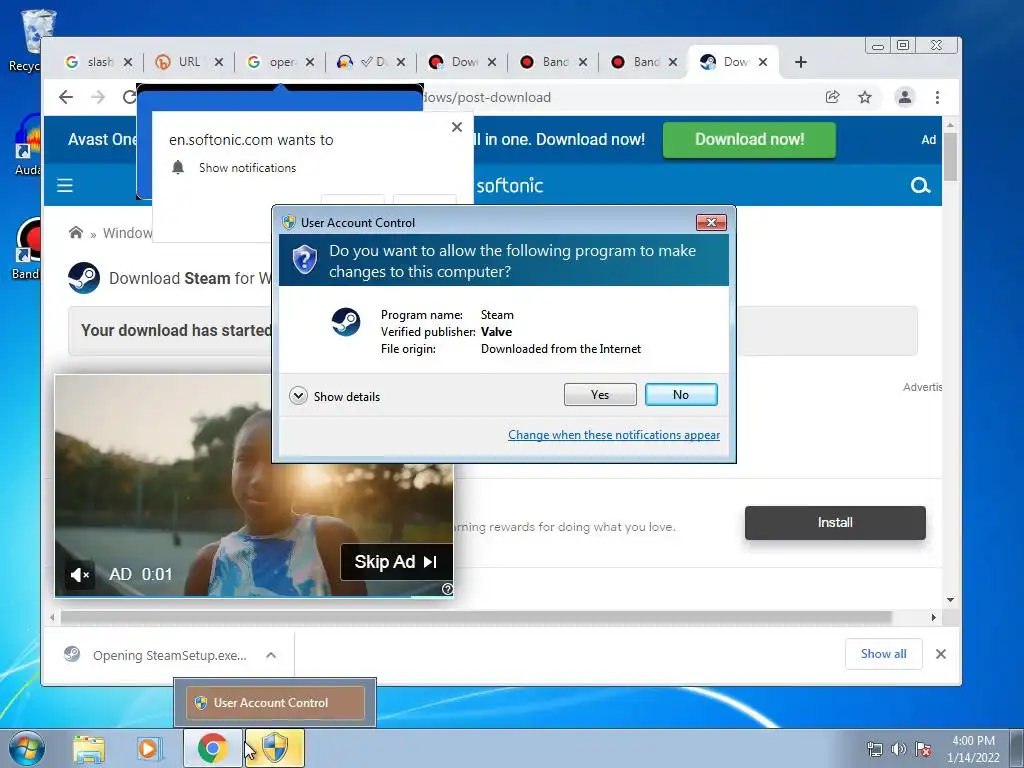Open Action Center flag in system tray
Viewport: 1024px width, 768px height.
pos(923,749)
